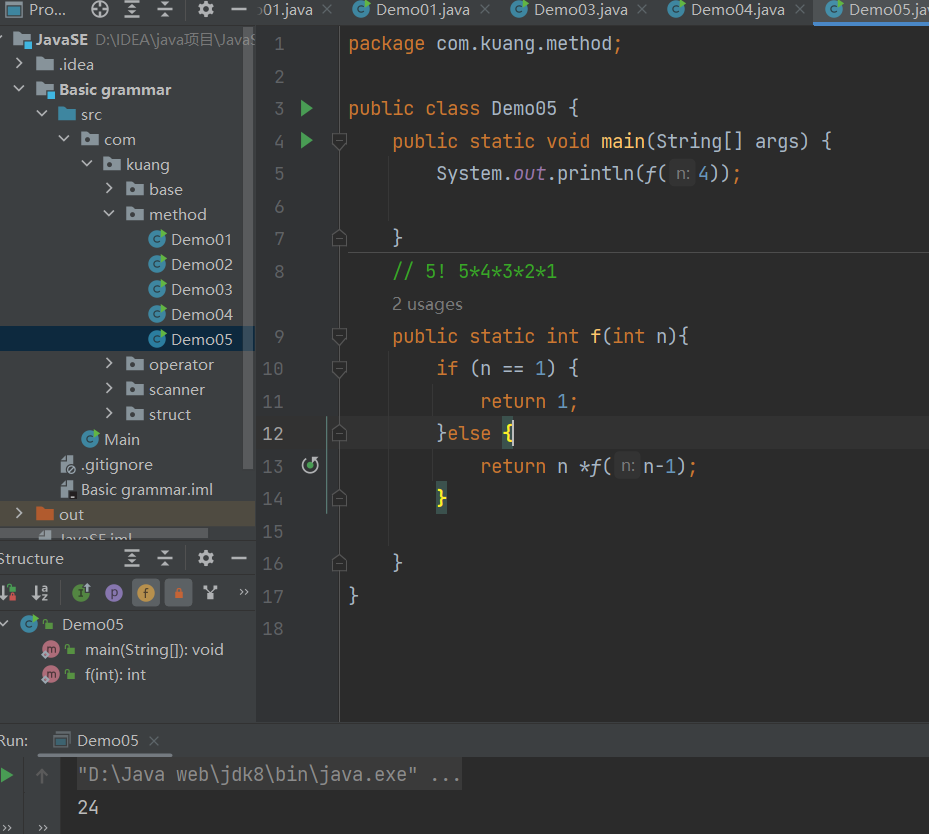
Task: Expand the operator package folder
Action: (x=110, y=364)
